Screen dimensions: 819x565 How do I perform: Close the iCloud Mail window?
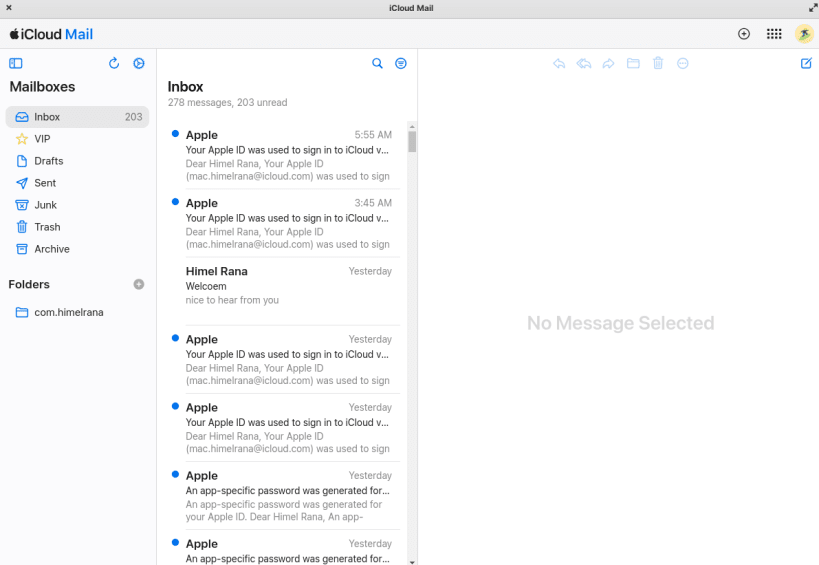click(8, 8)
